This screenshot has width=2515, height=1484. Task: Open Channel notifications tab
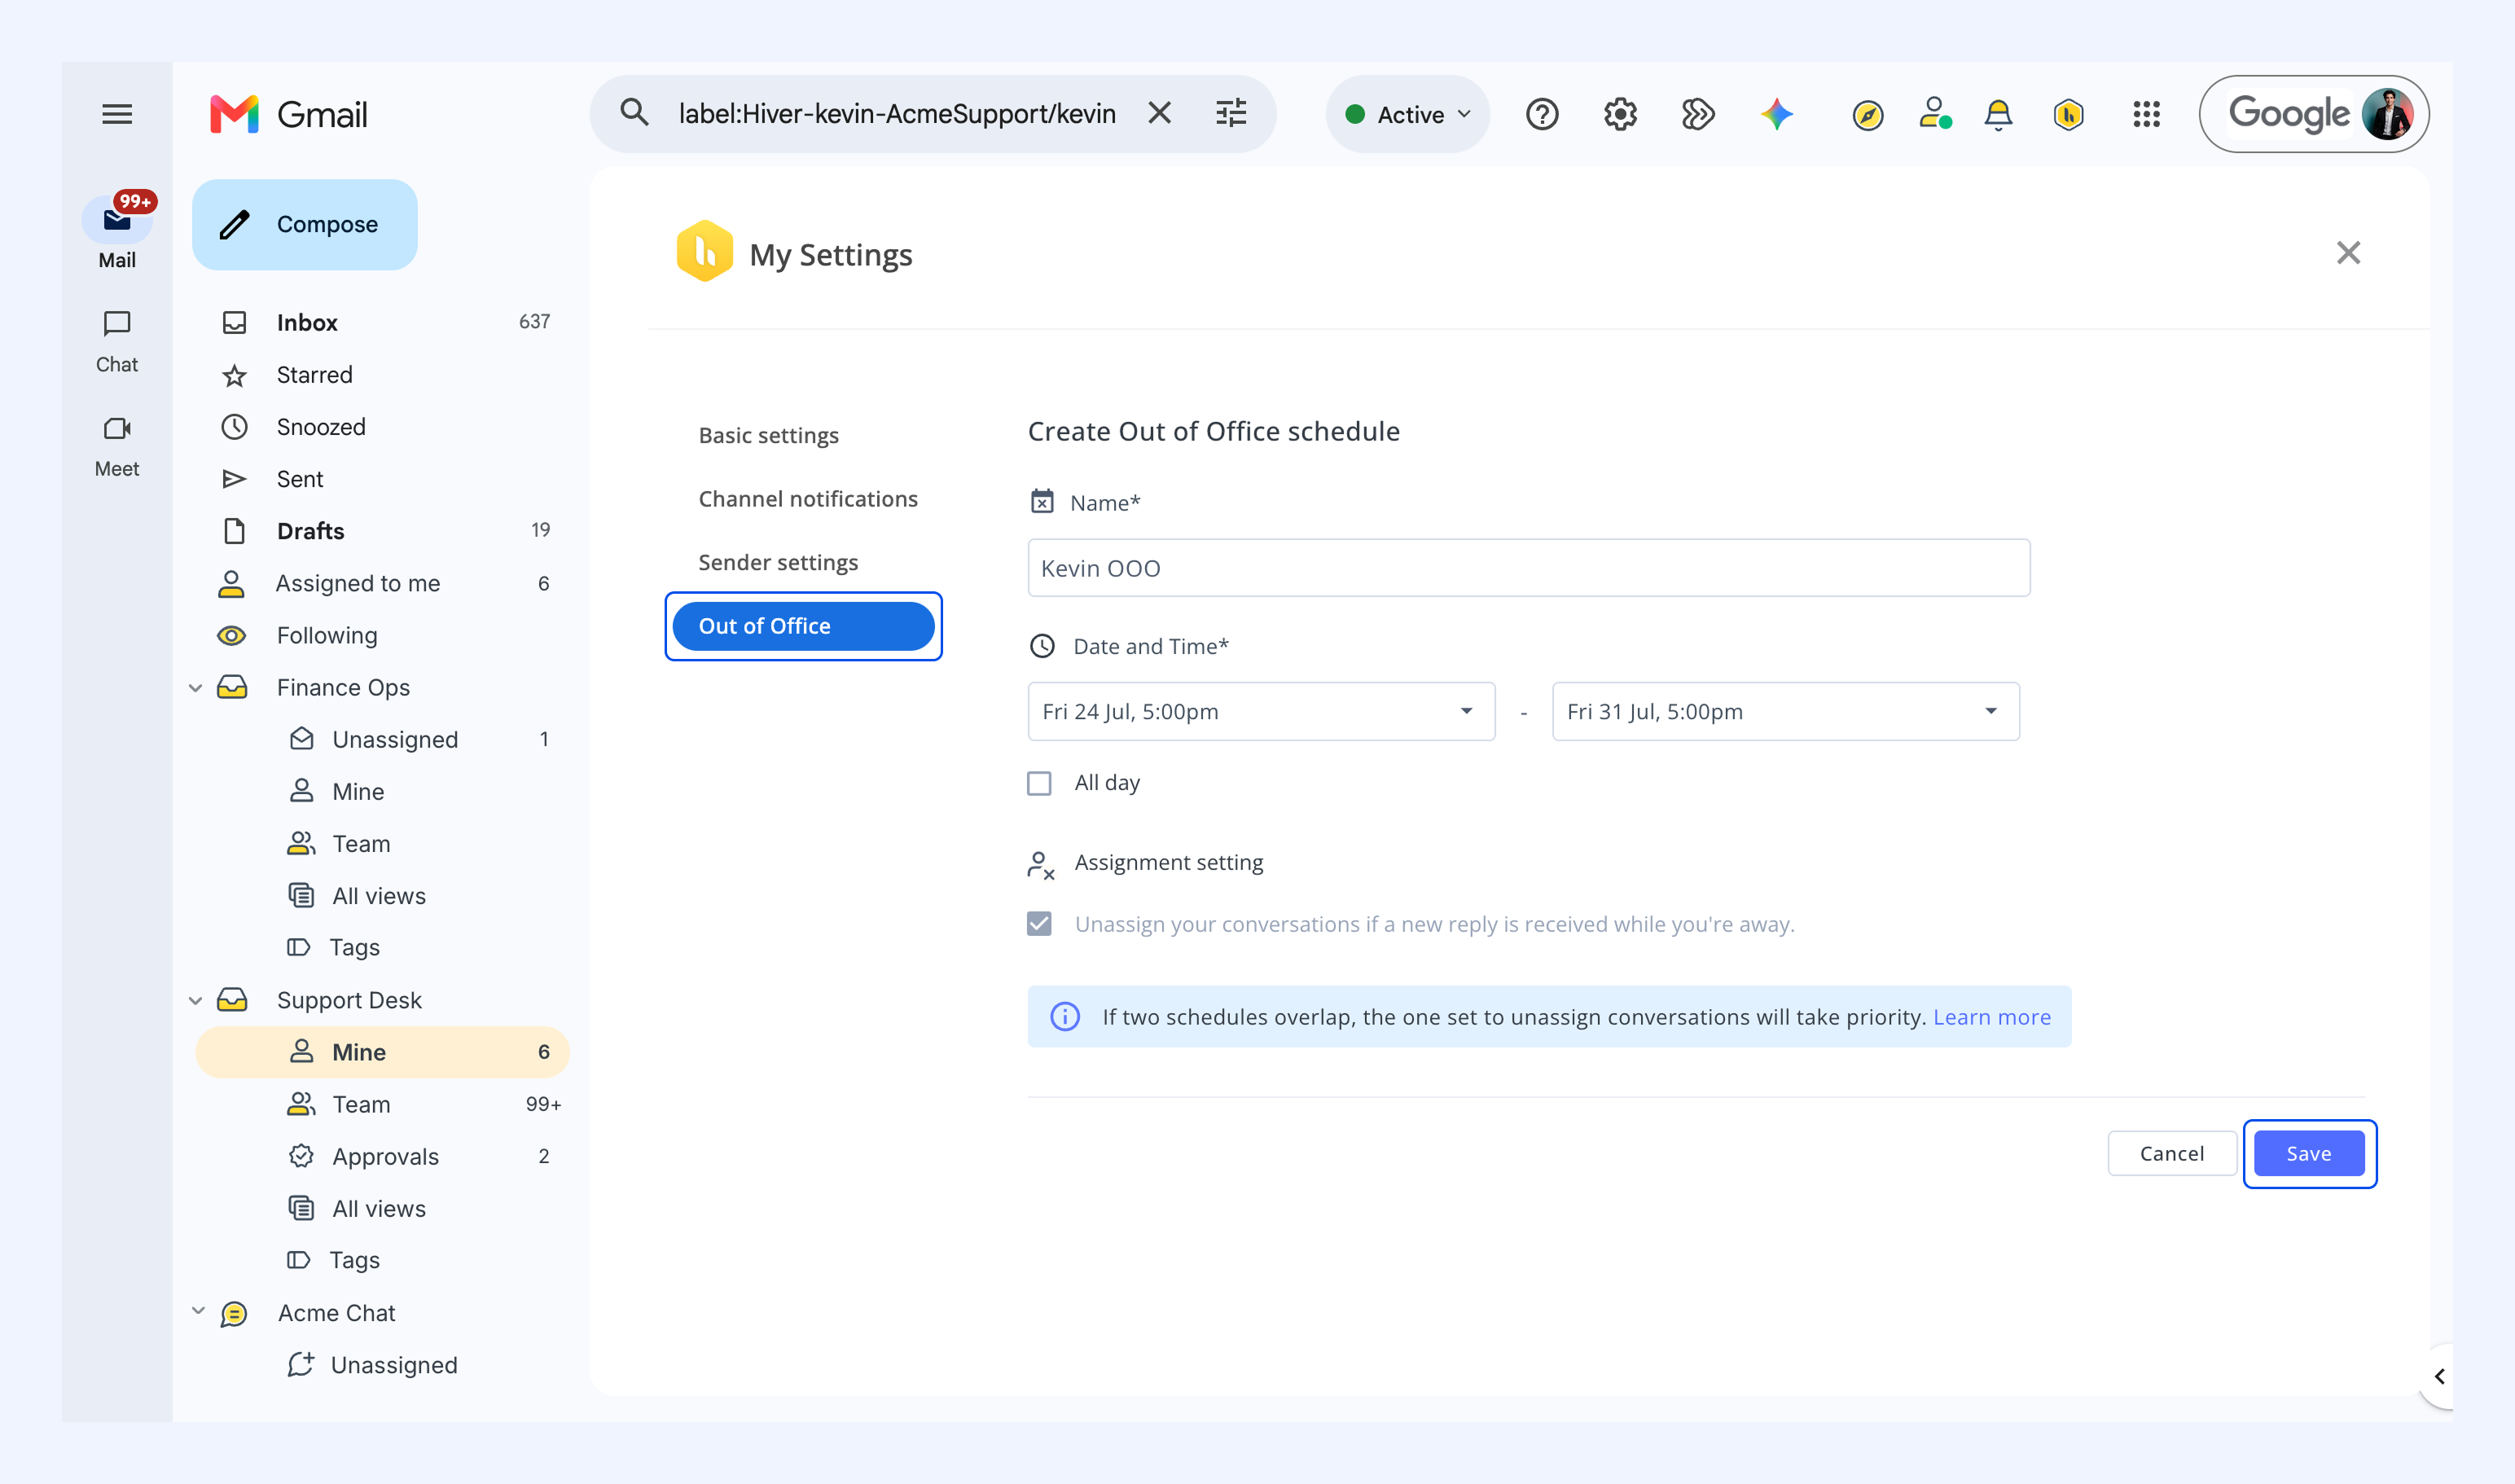807,499
